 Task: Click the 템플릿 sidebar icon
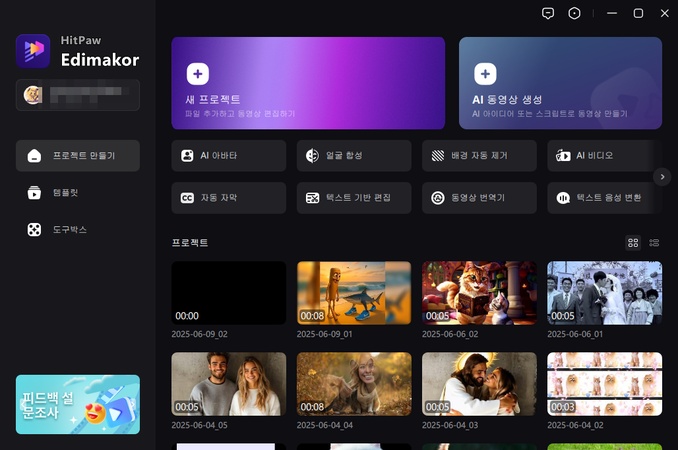click(34, 192)
